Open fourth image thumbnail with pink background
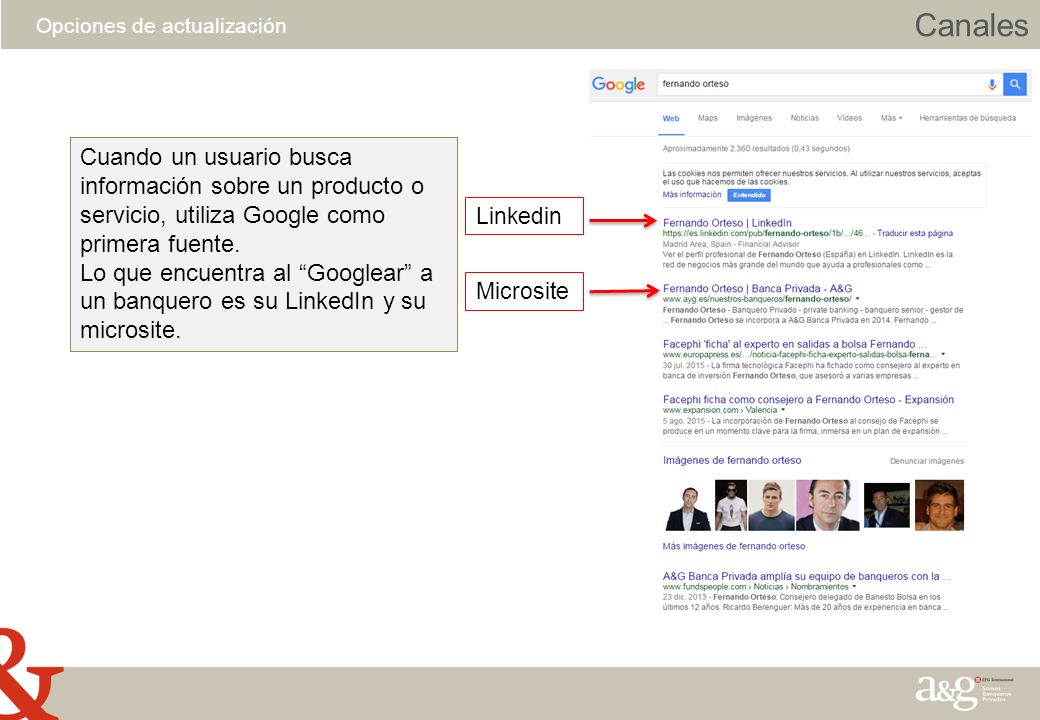The height and width of the screenshot is (720, 1040). pos(828,505)
